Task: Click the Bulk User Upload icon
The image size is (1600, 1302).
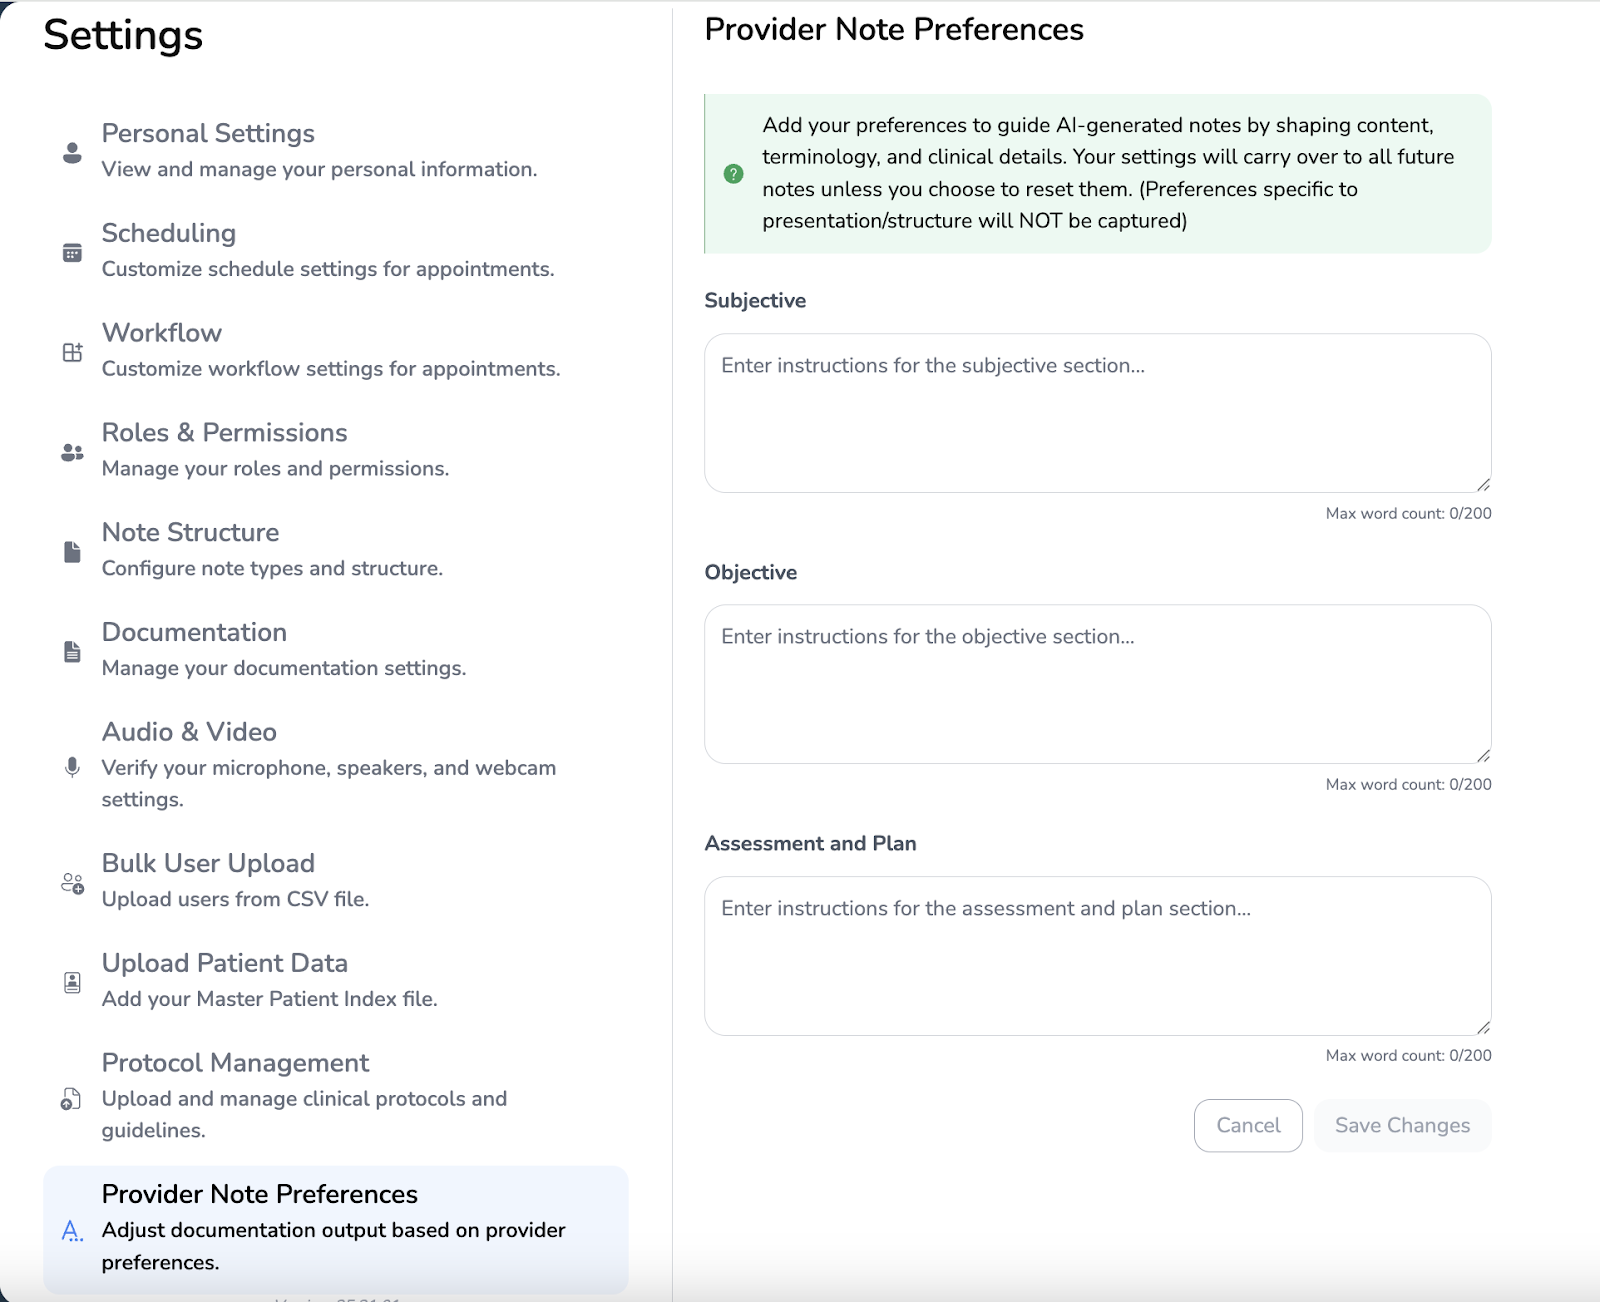Action: pos(72,883)
